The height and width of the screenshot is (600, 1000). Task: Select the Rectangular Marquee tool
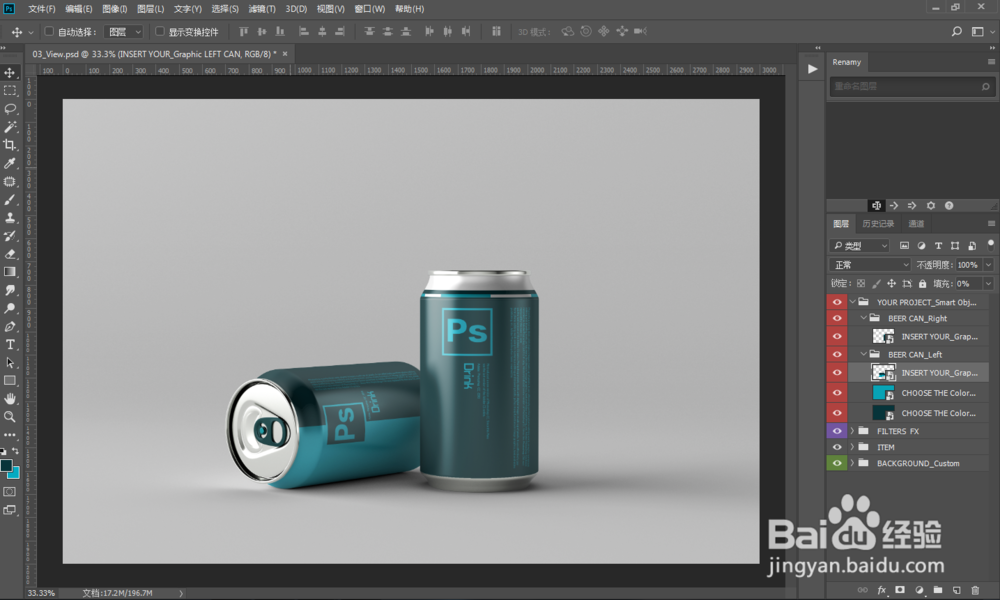click(x=10, y=91)
